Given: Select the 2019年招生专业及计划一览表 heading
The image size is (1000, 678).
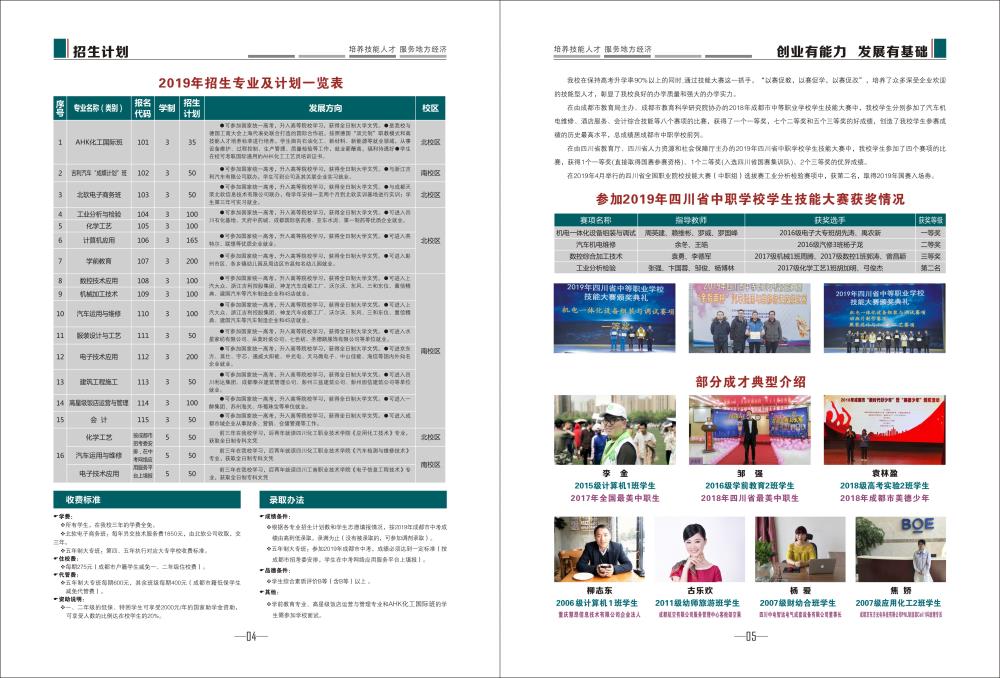Looking at the screenshot, I should coord(251,83).
